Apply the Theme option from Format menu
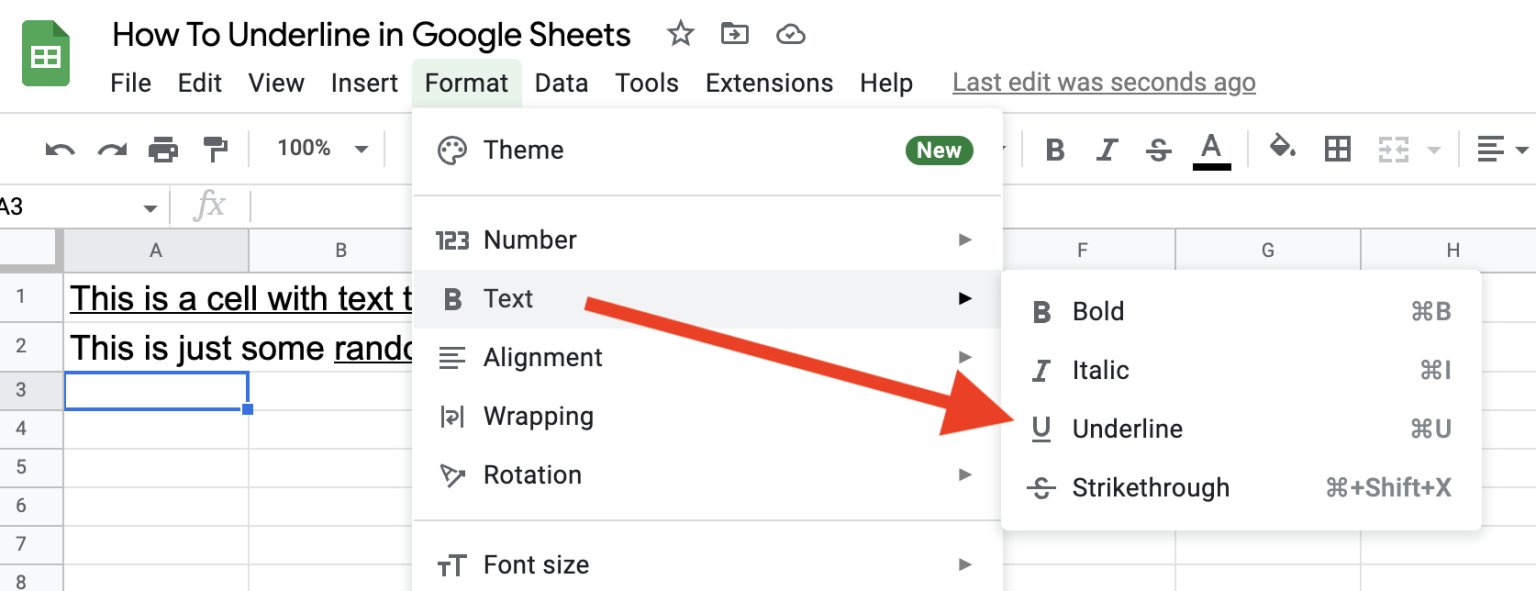The width and height of the screenshot is (1536, 591). click(x=523, y=149)
